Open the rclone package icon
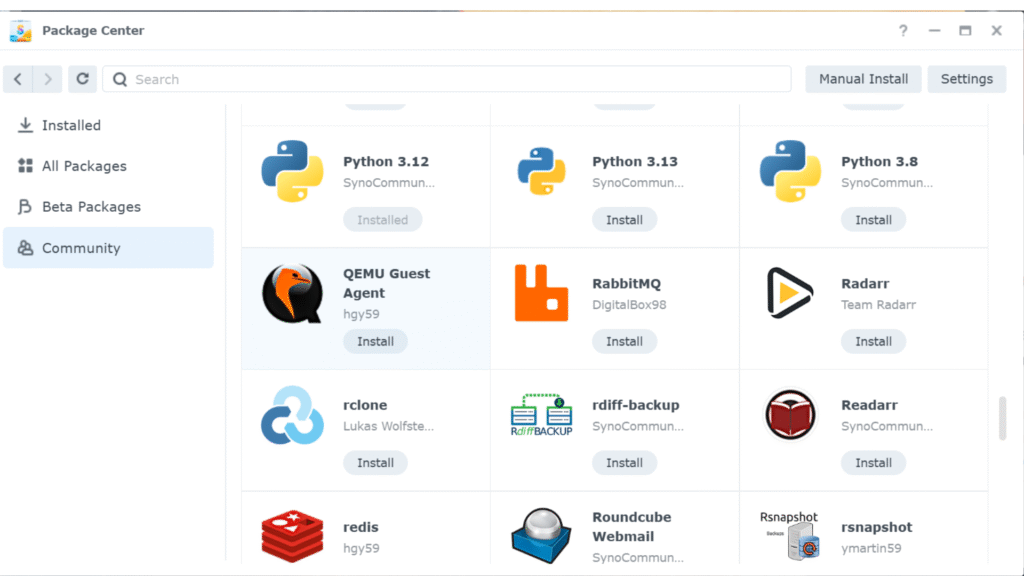The height and width of the screenshot is (576, 1024). (x=292, y=416)
